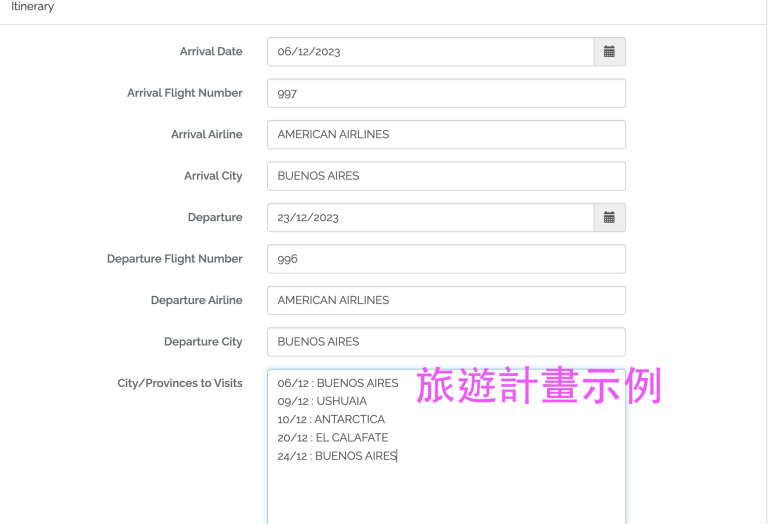The image size is (768, 524).
Task: Click the Arrival Flight Number field showing 997
Action: click(446, 93)
